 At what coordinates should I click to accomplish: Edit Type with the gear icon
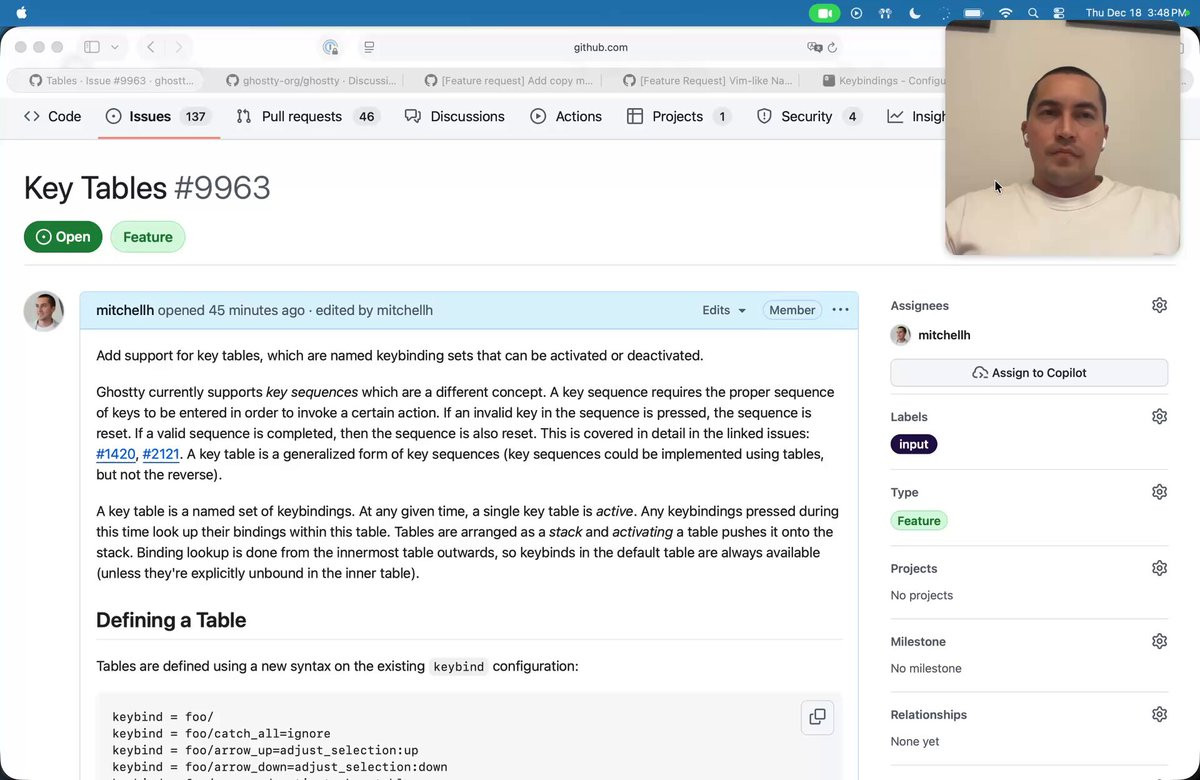[x=1159, y=492]
